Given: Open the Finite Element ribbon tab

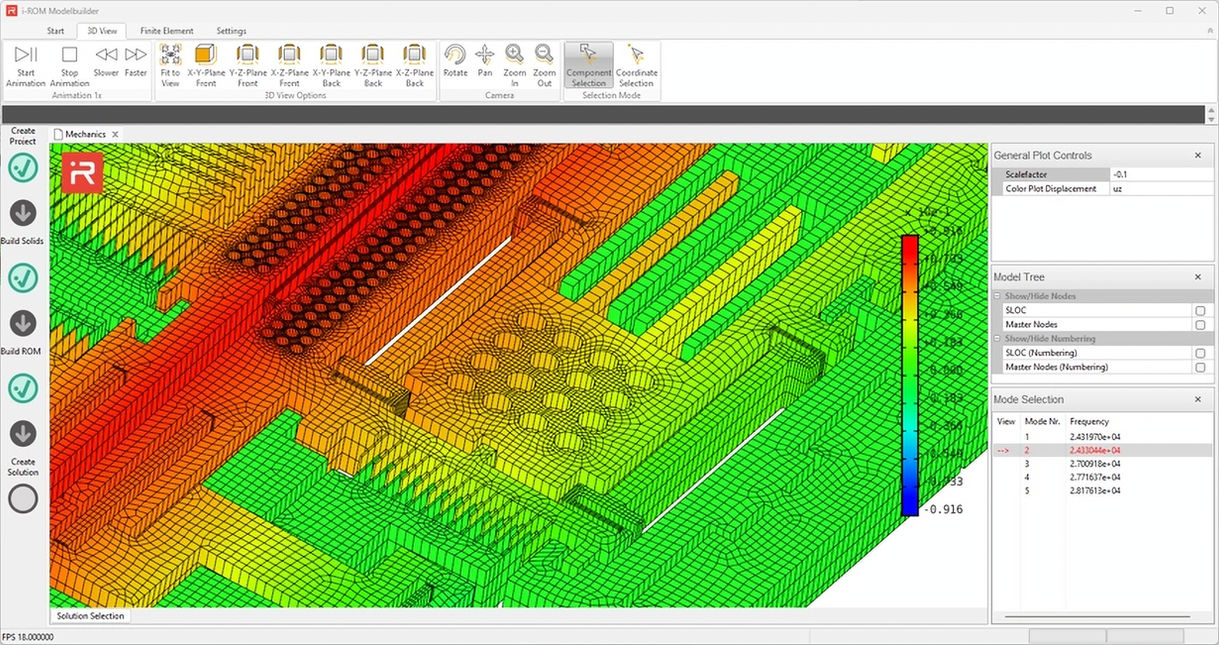Looking at the screenshot, I should point(167,31).
